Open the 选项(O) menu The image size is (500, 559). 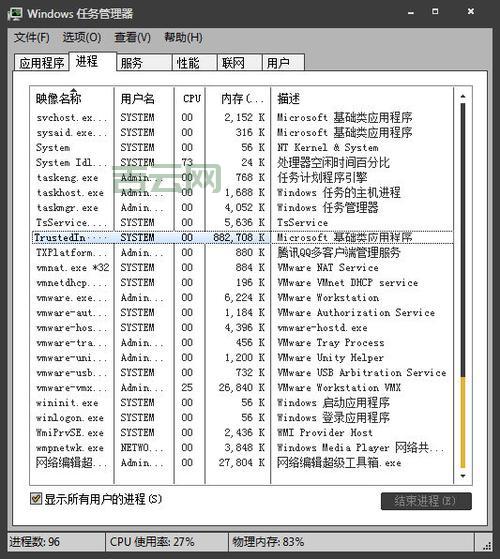(x=82, y=37)
